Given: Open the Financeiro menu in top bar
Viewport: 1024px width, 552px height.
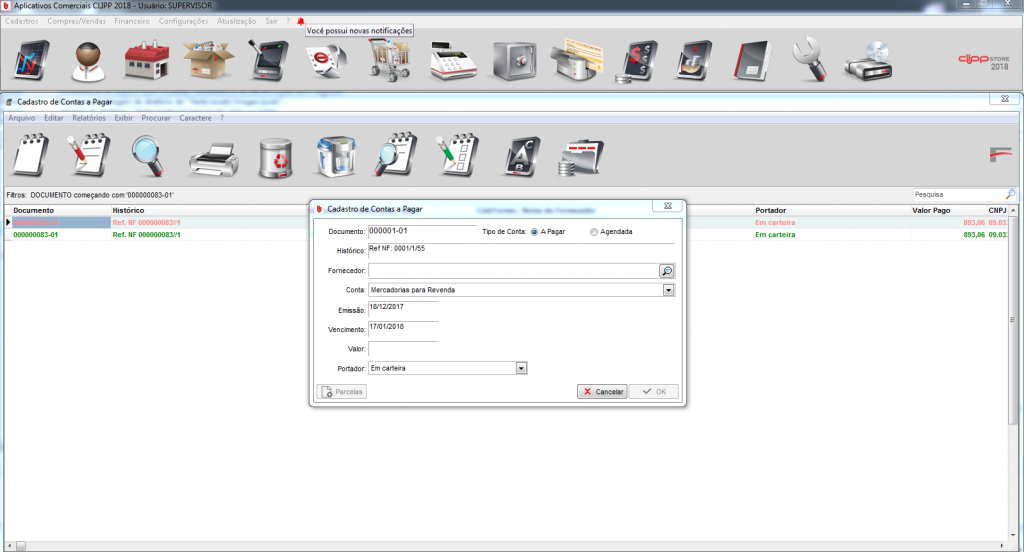Looking at the screenshot, I should click(132, 21).
